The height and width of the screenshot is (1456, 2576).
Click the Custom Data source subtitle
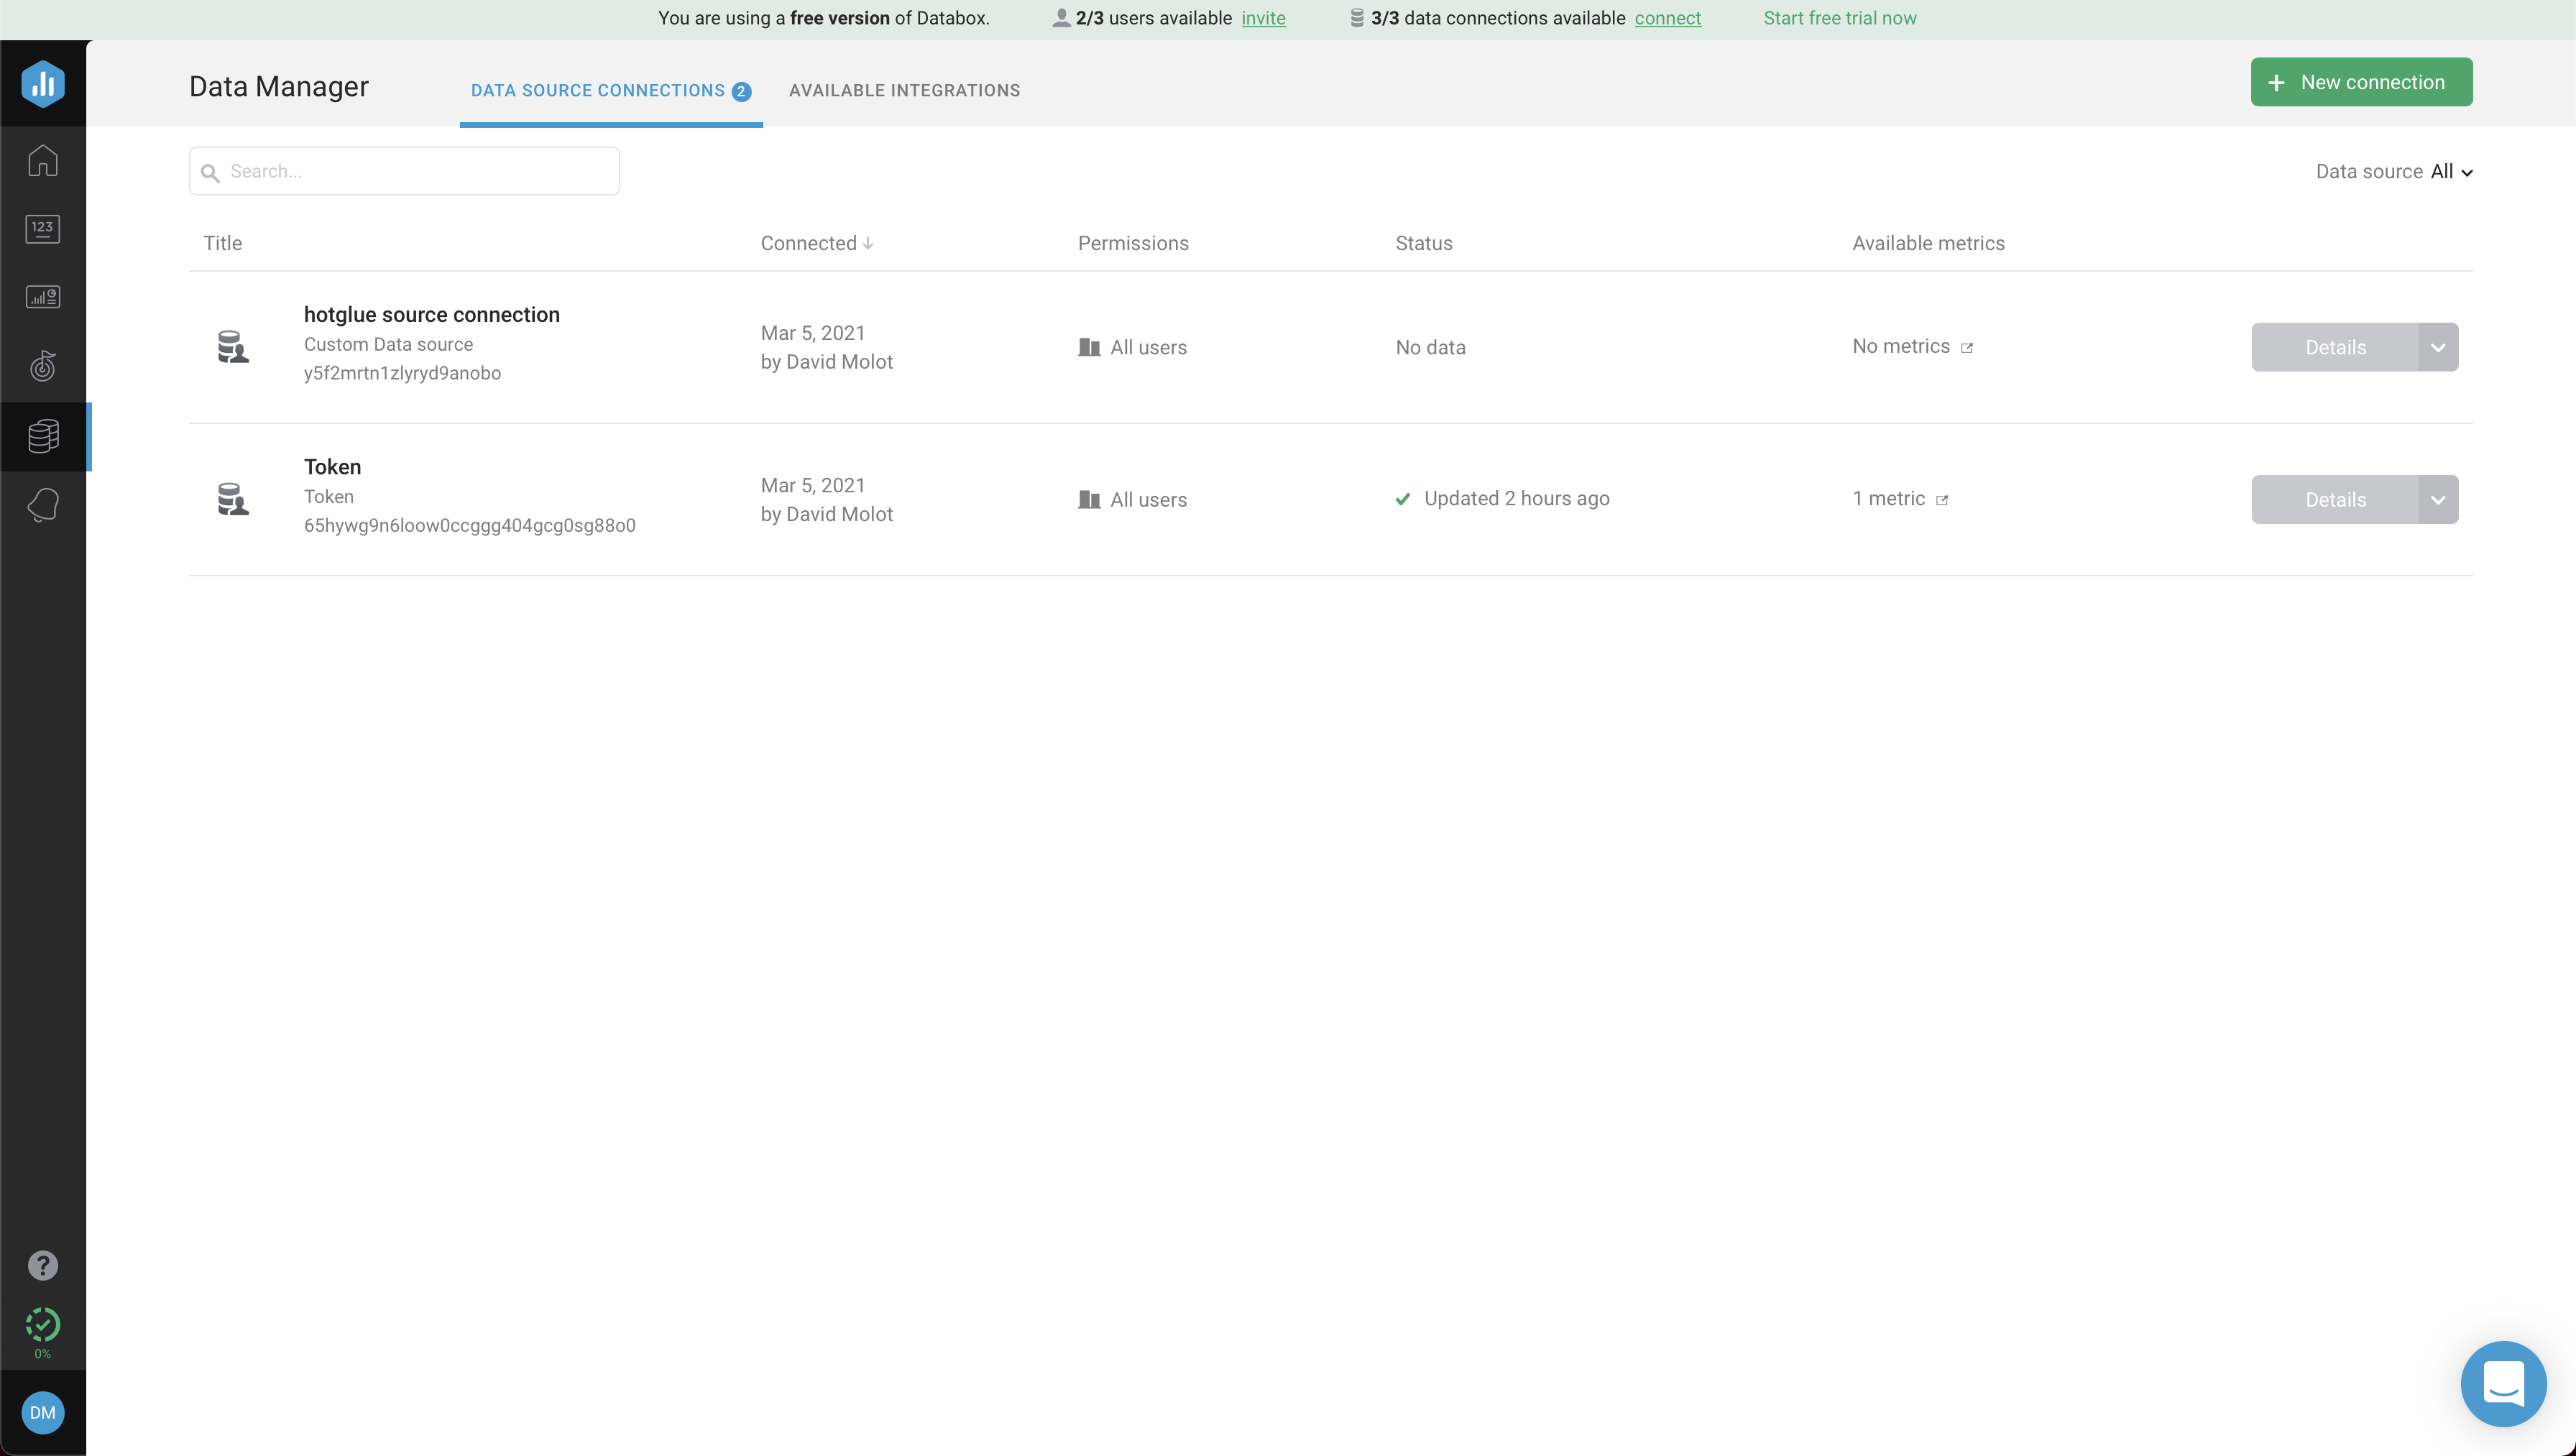(388, 344)
